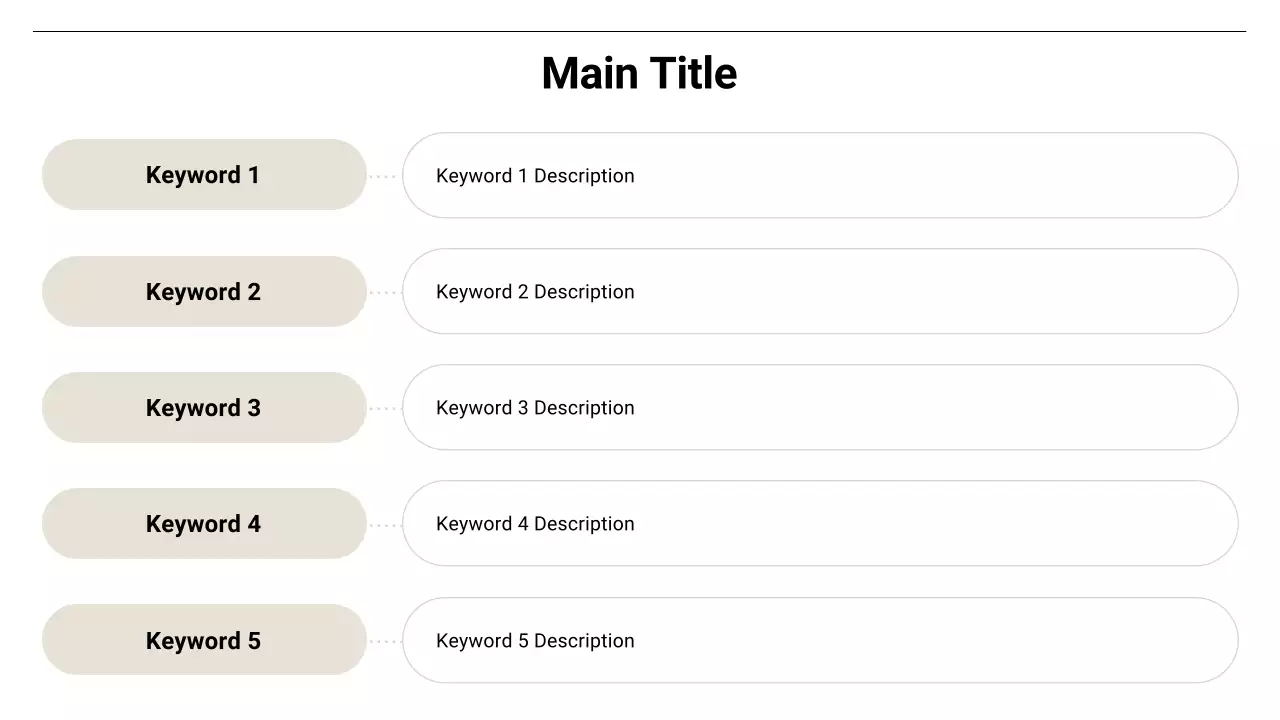This screenshot has width=1280, height=720.
Task: Click the Keyword 4 Description text
Action: pos(535,524)
